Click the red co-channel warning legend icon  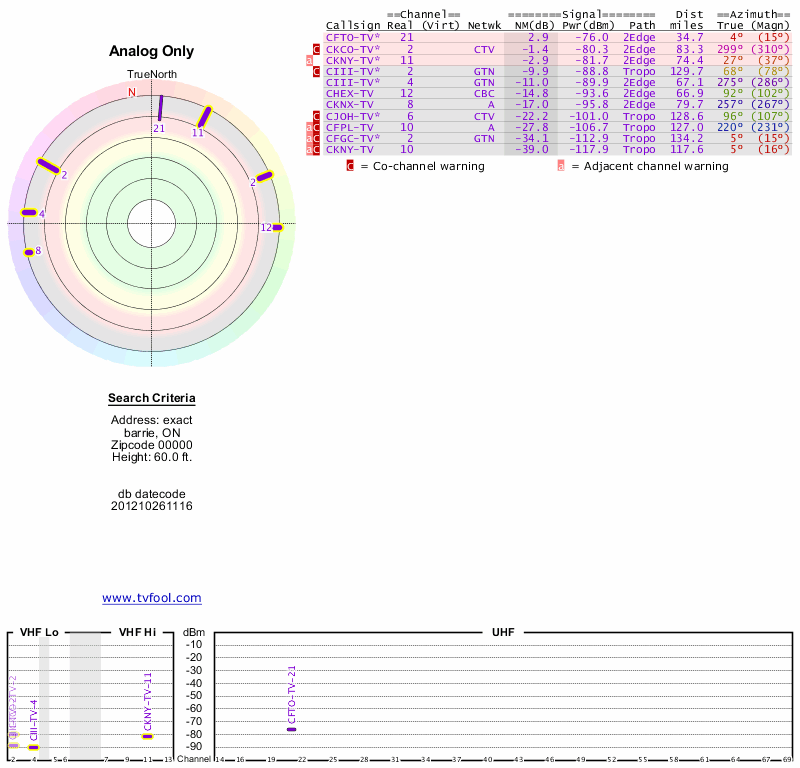350,166
